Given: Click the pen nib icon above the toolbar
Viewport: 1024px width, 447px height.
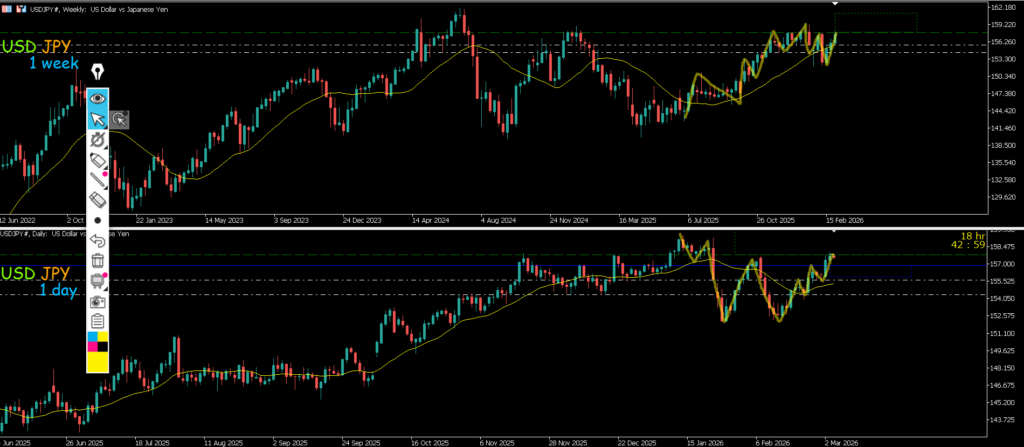Looking at the screenshot, I should pyautogui.click(x=98, y=72).
